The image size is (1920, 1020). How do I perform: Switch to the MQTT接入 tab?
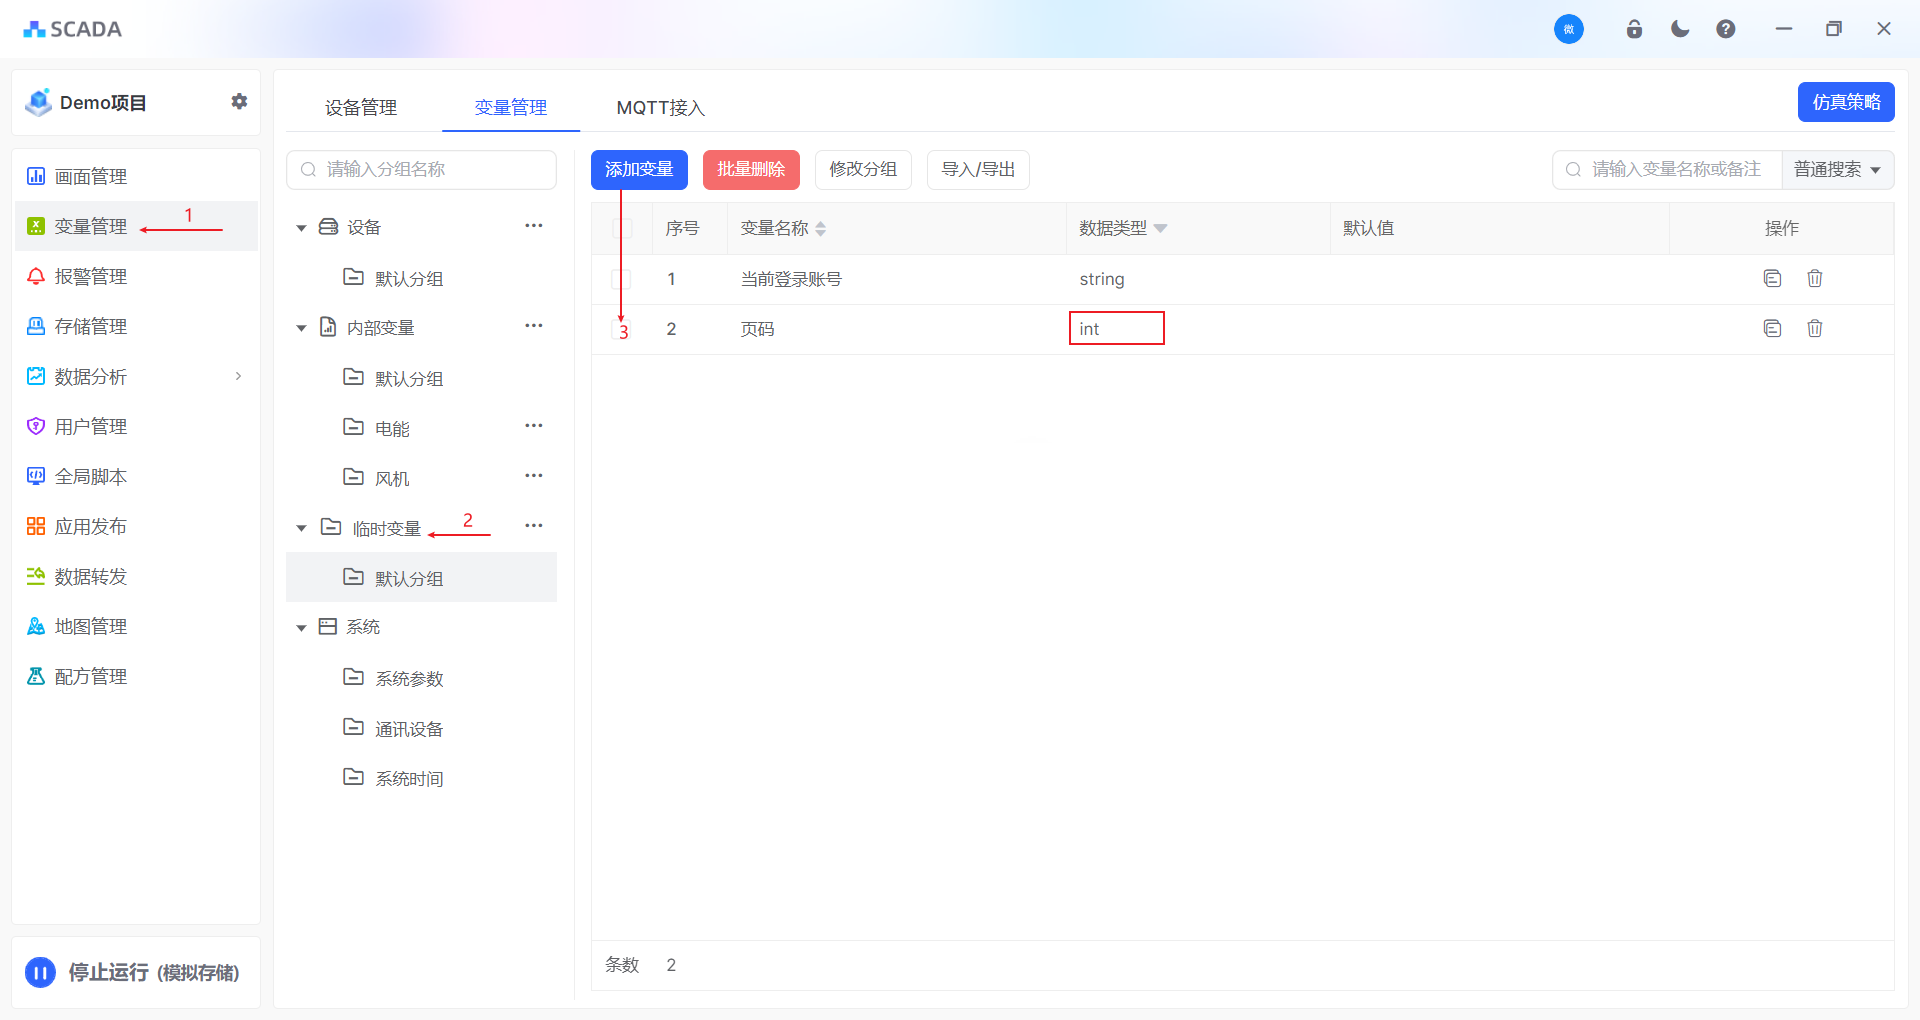pos(660,107)
